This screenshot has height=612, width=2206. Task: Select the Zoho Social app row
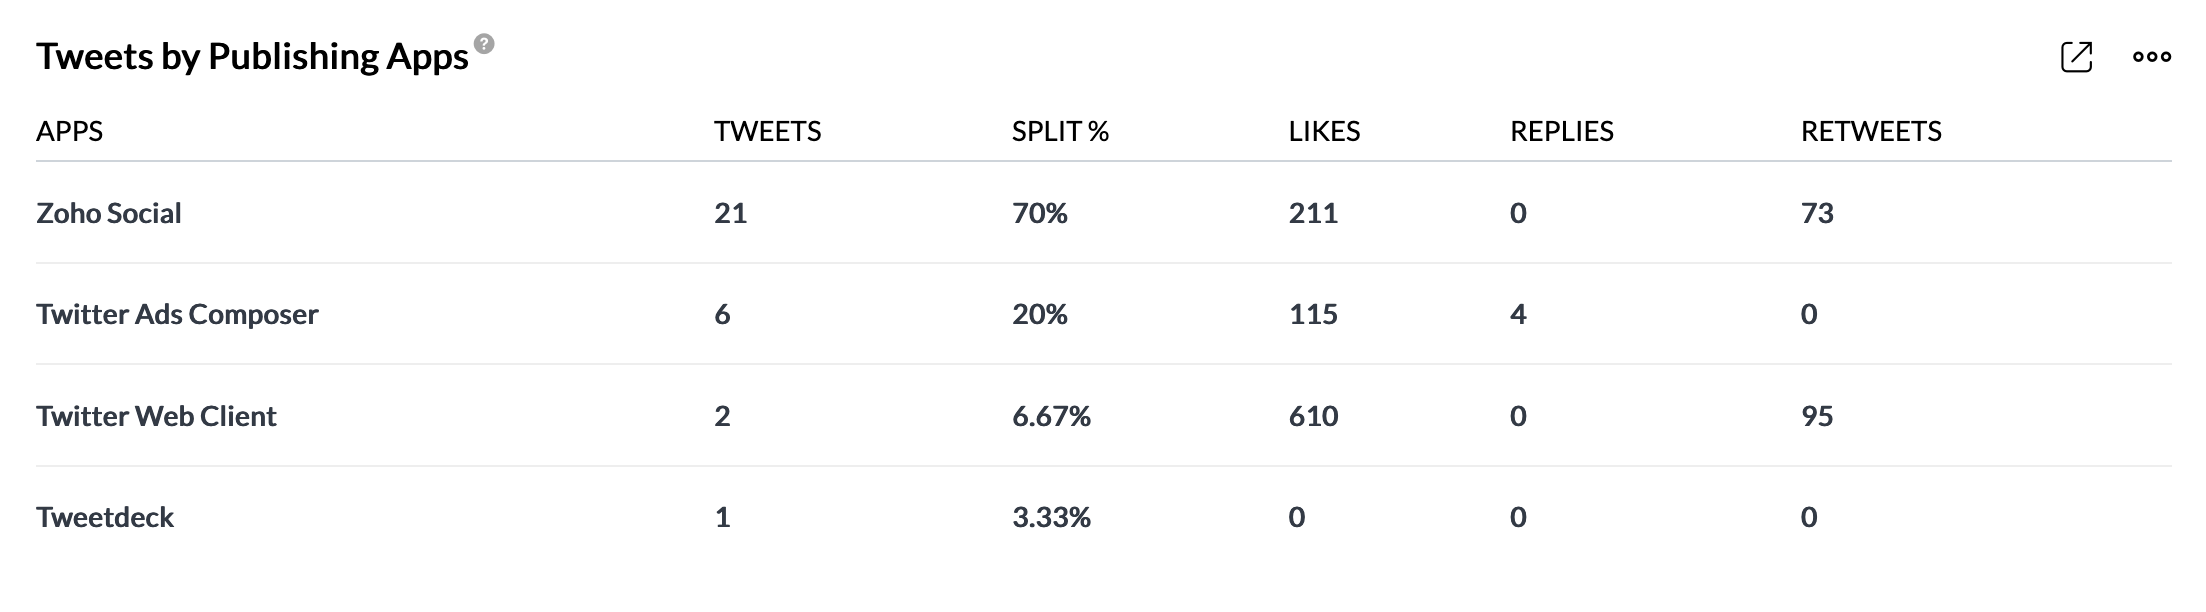coord(1103,213)
